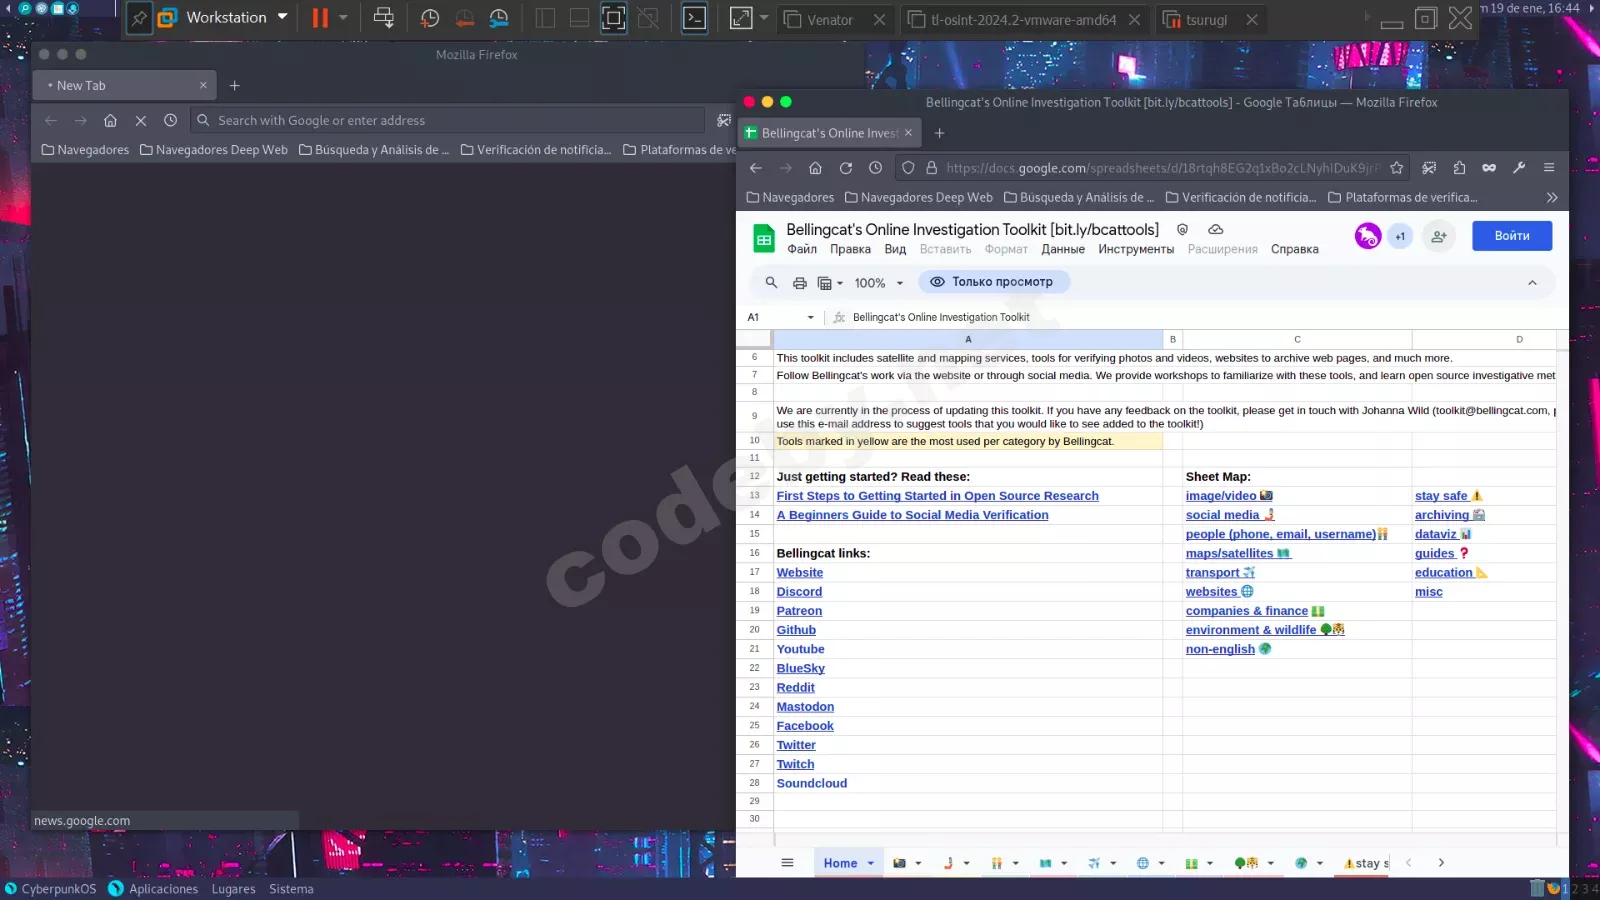1600x900 pixels.
Task: Click the Только просмотр view-only button
Action: [993, 282]
